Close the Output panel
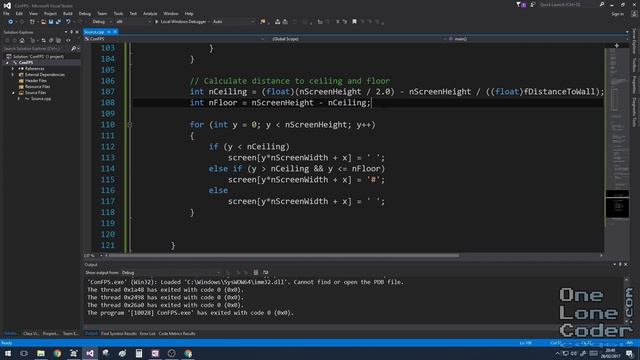This screenshot has width=640, height=360. (626, 264)
